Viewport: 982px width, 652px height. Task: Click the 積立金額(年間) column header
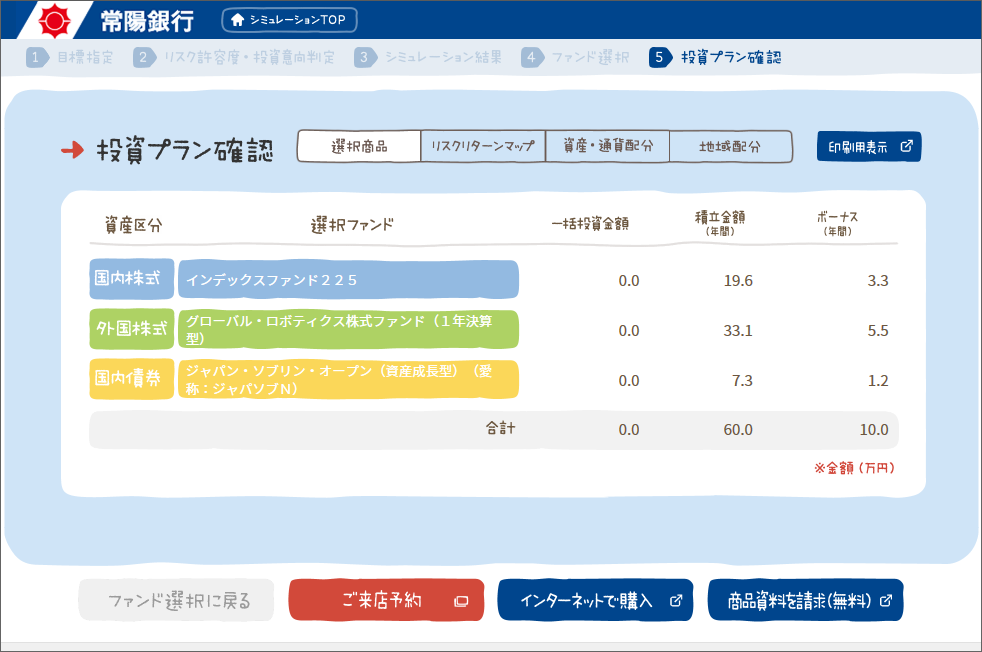coord(720,223)
